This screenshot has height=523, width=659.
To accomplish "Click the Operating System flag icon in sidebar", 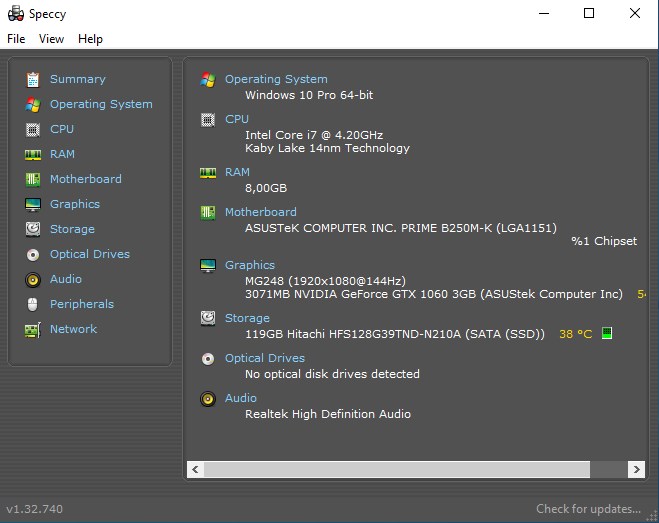I will [33, 104].
